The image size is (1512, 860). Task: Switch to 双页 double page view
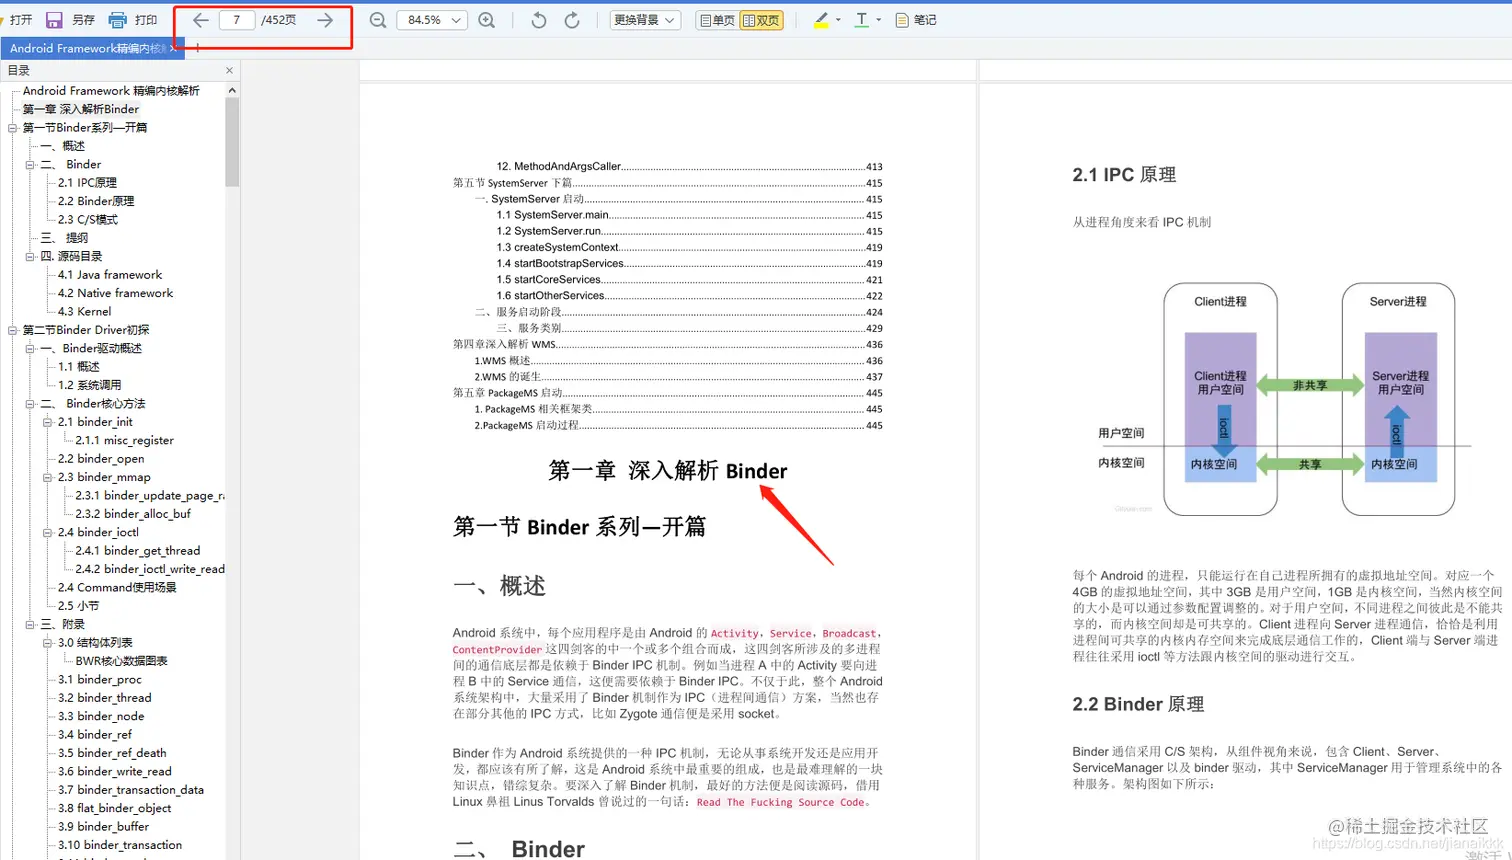click(761, 20)
